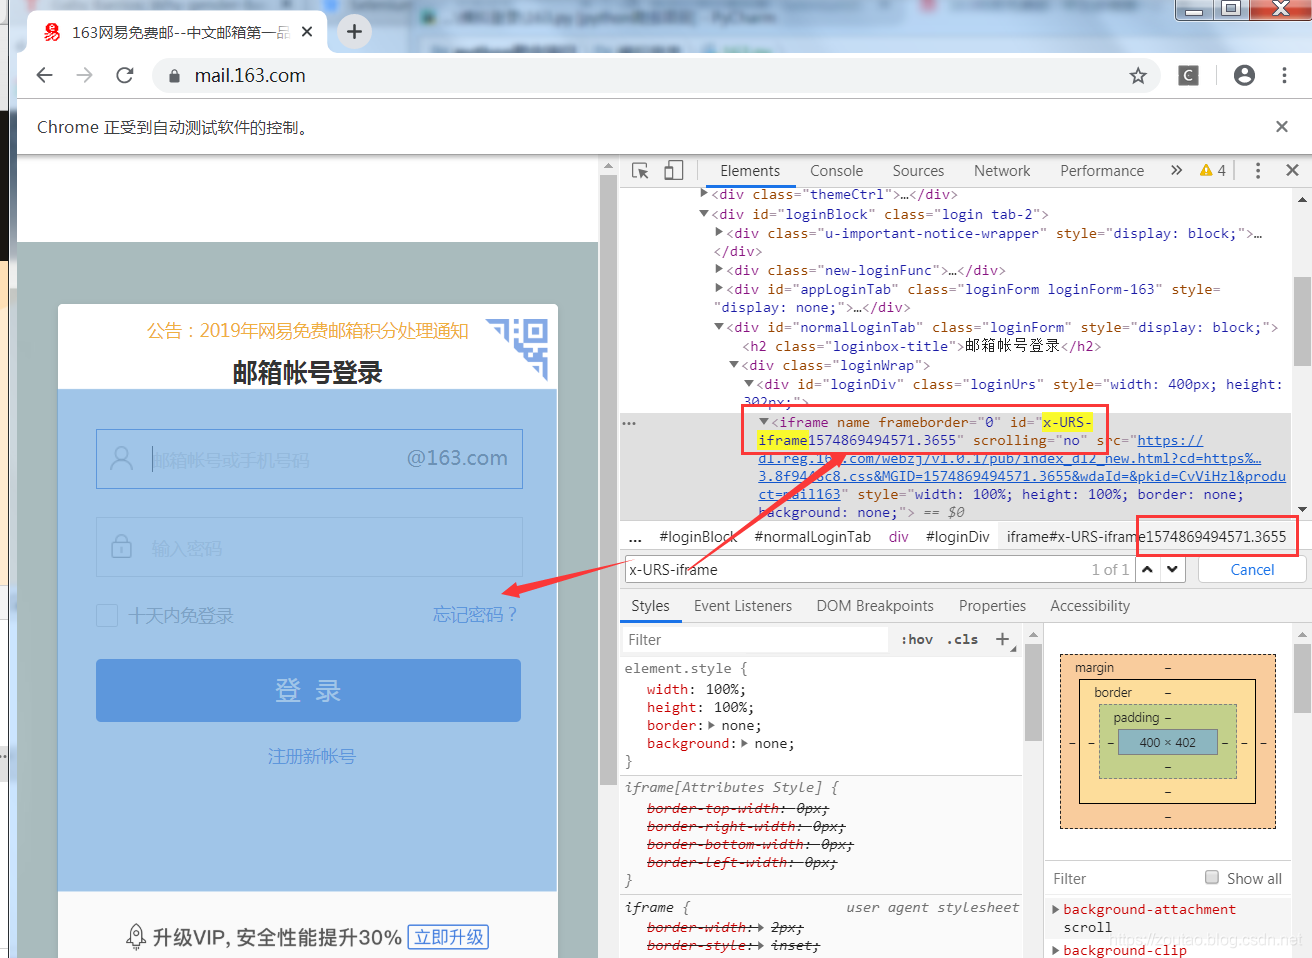Expand the themeCtrl div node
The height and width of the screenshot is (958, 1312).
point(704,194)
